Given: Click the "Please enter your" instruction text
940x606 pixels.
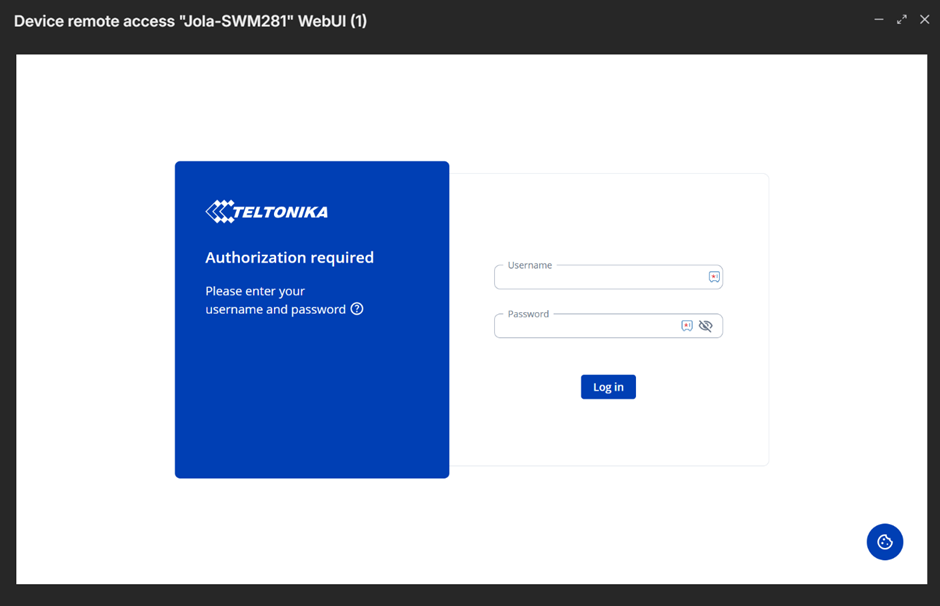Looking at the screenshot, I should [x=255, y=291].
